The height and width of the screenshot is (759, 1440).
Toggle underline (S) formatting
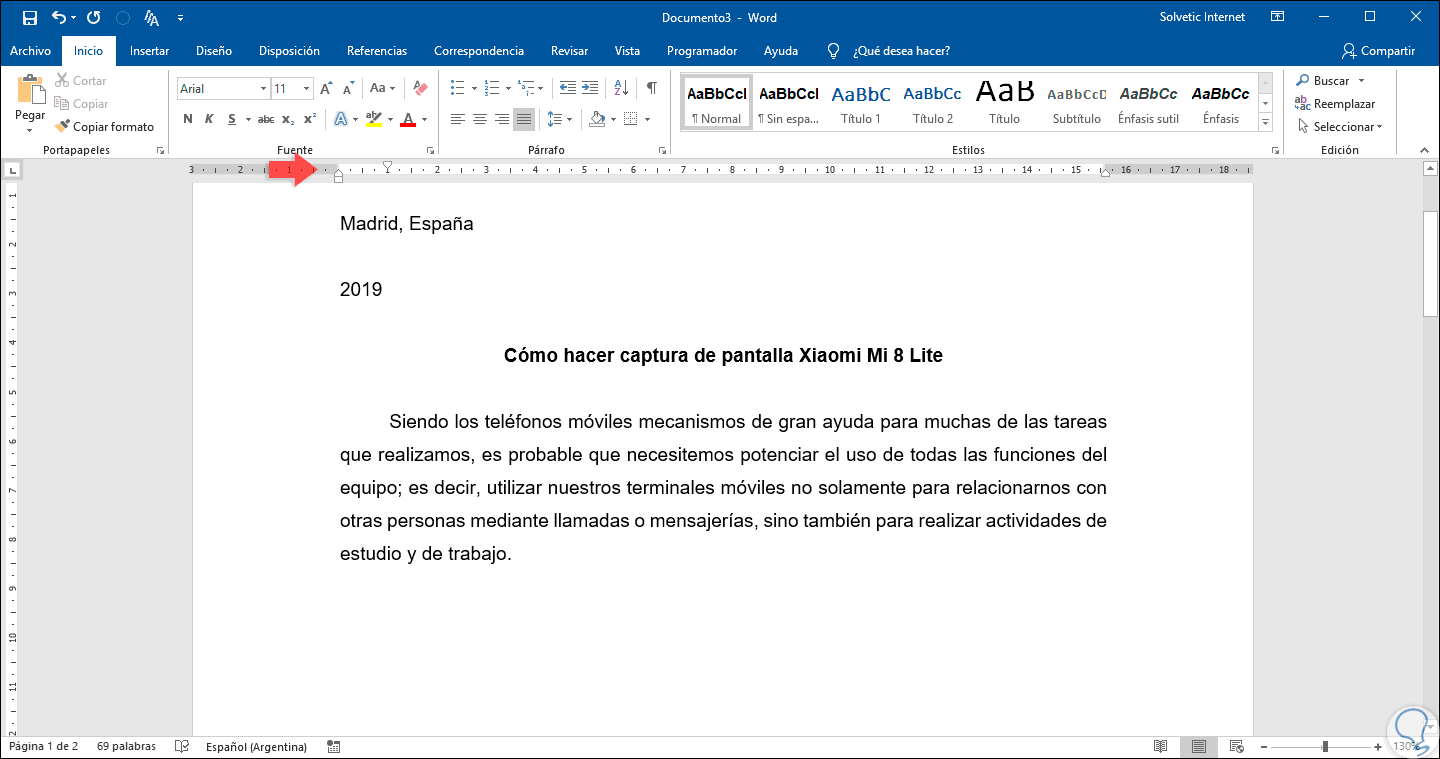tap(232, 119)
